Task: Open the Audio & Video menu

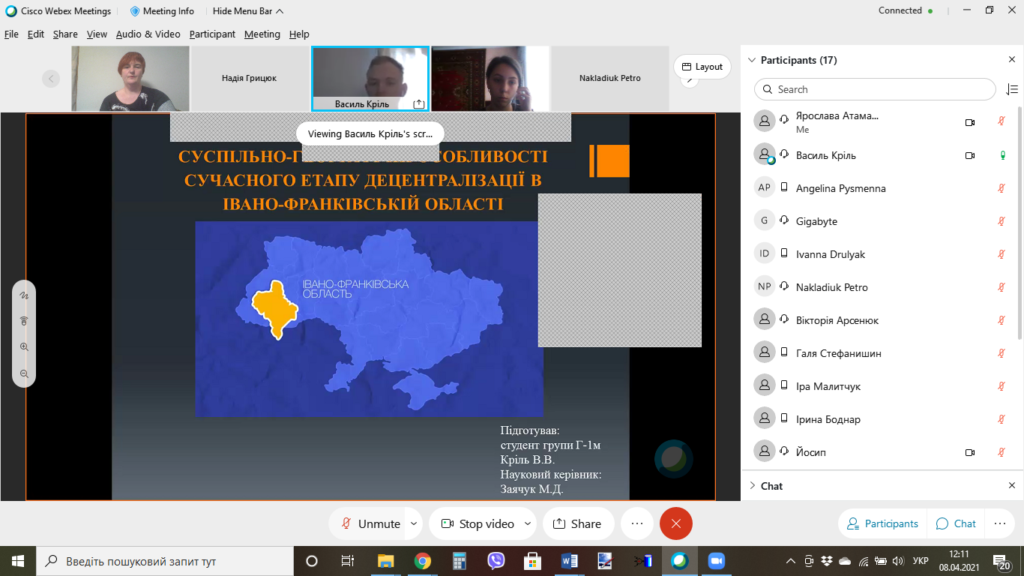Action: click(x=148, y=34)
